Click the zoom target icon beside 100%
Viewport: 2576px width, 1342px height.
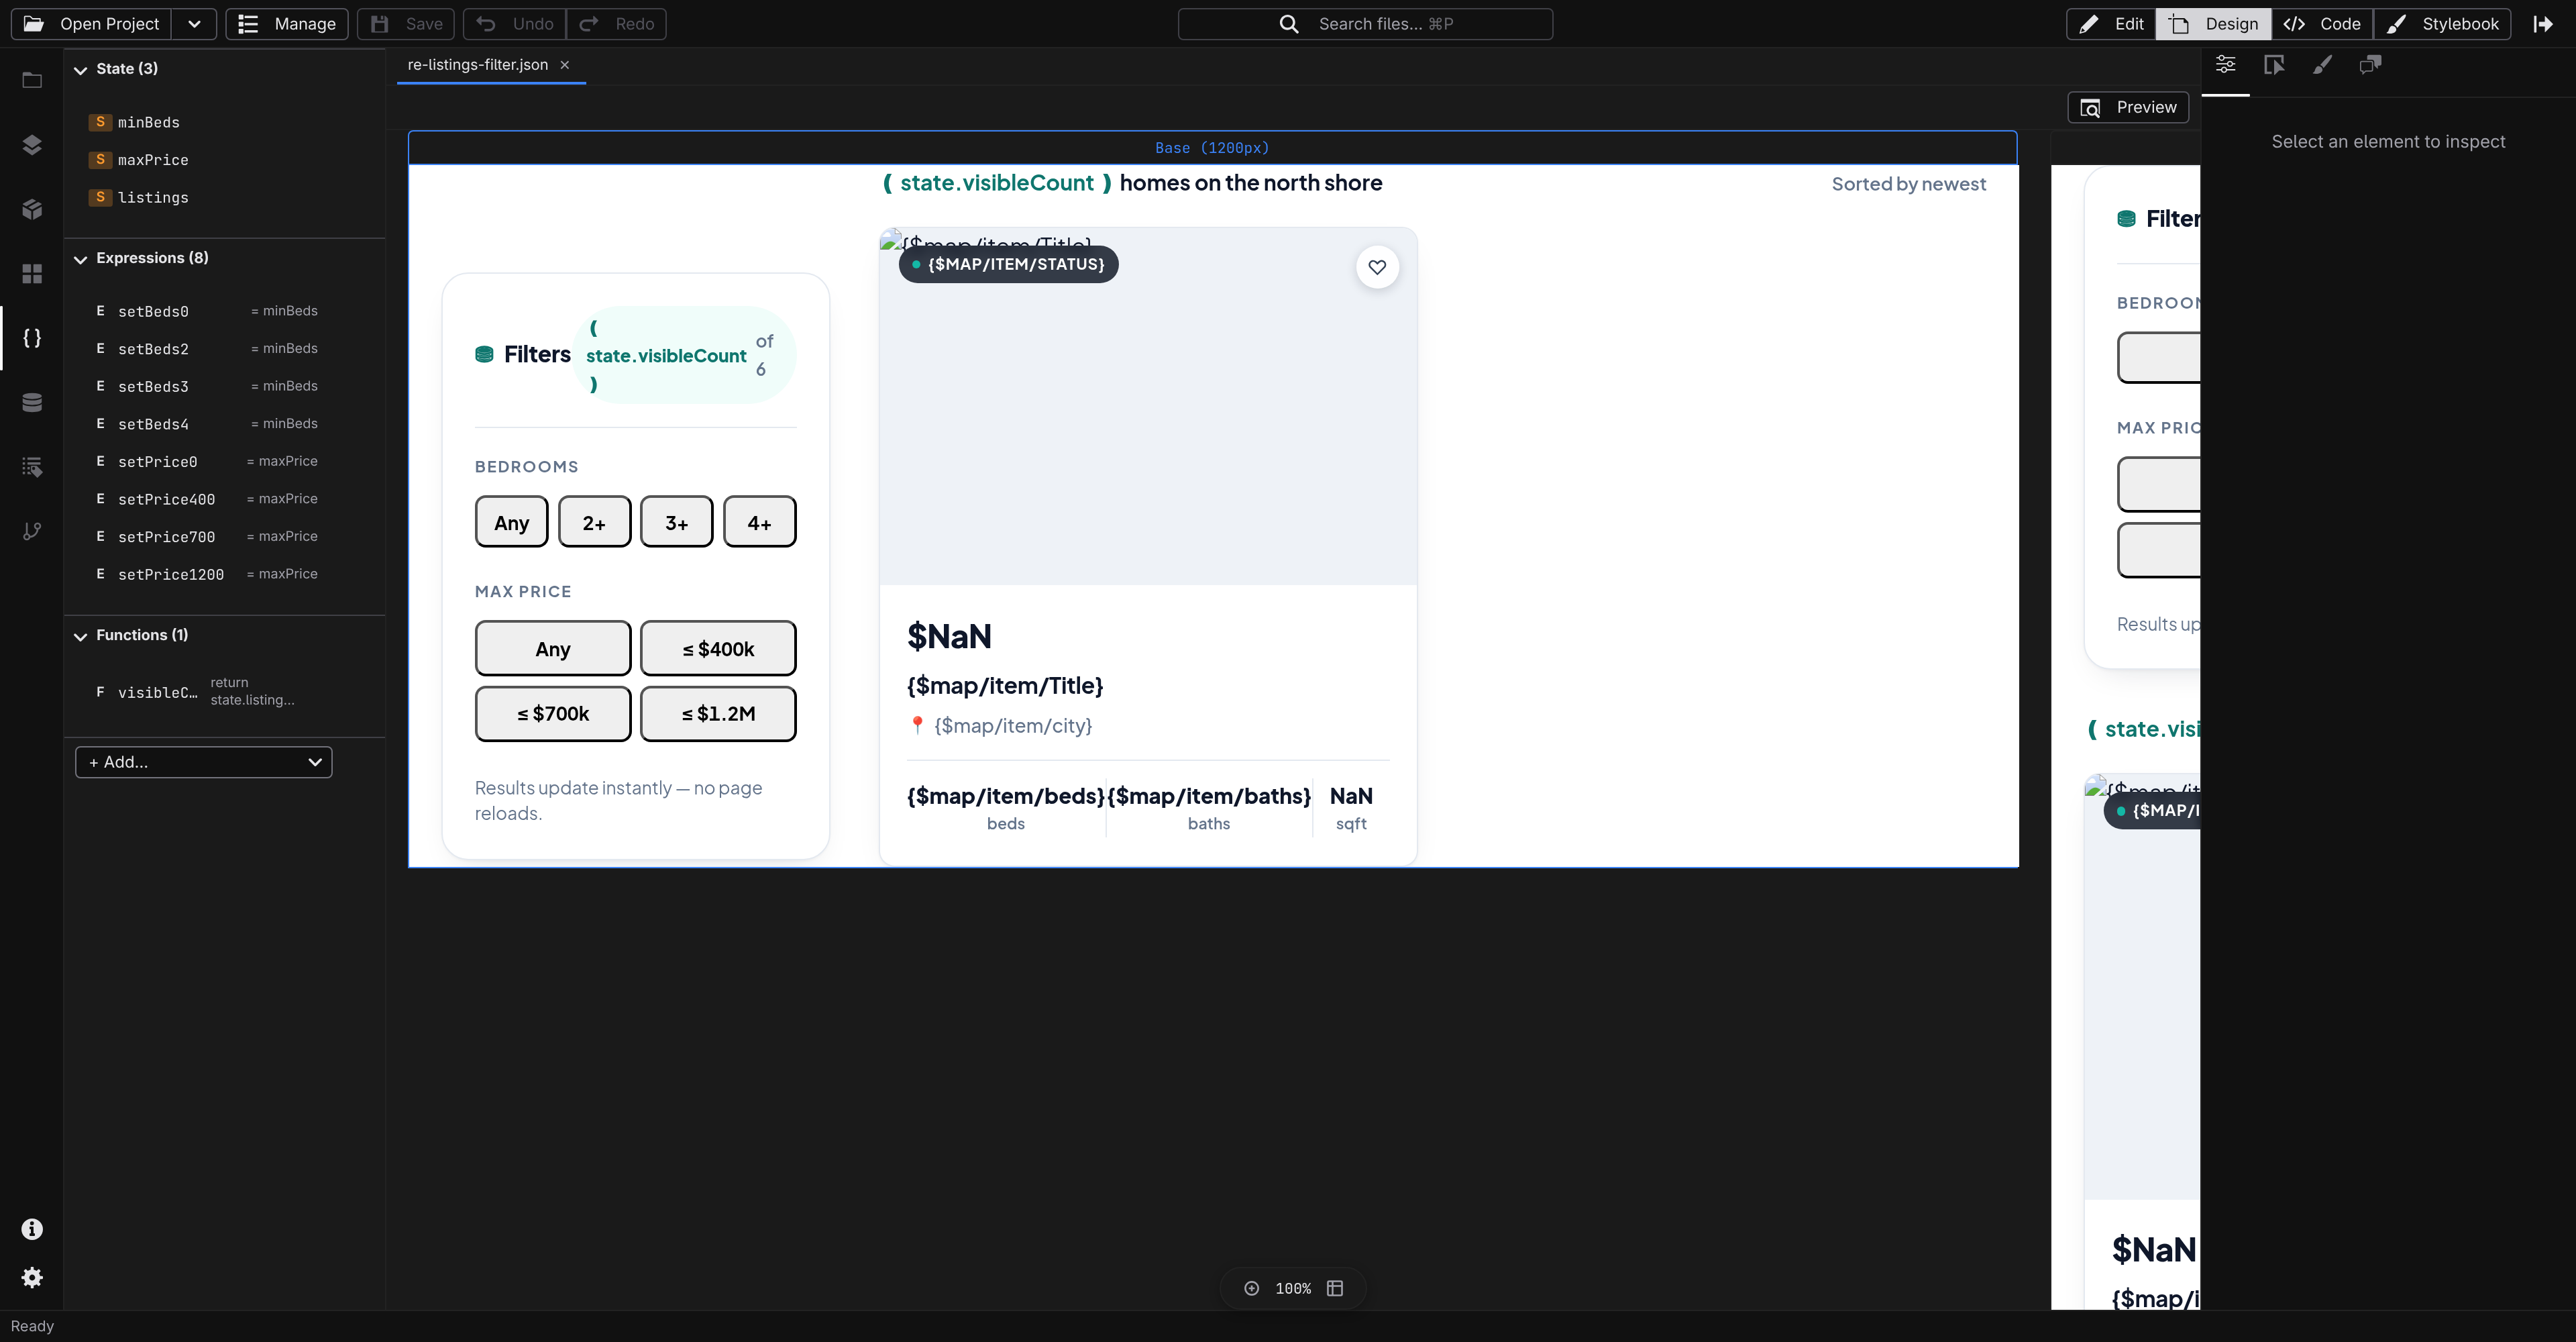tap(1251, 1288)
